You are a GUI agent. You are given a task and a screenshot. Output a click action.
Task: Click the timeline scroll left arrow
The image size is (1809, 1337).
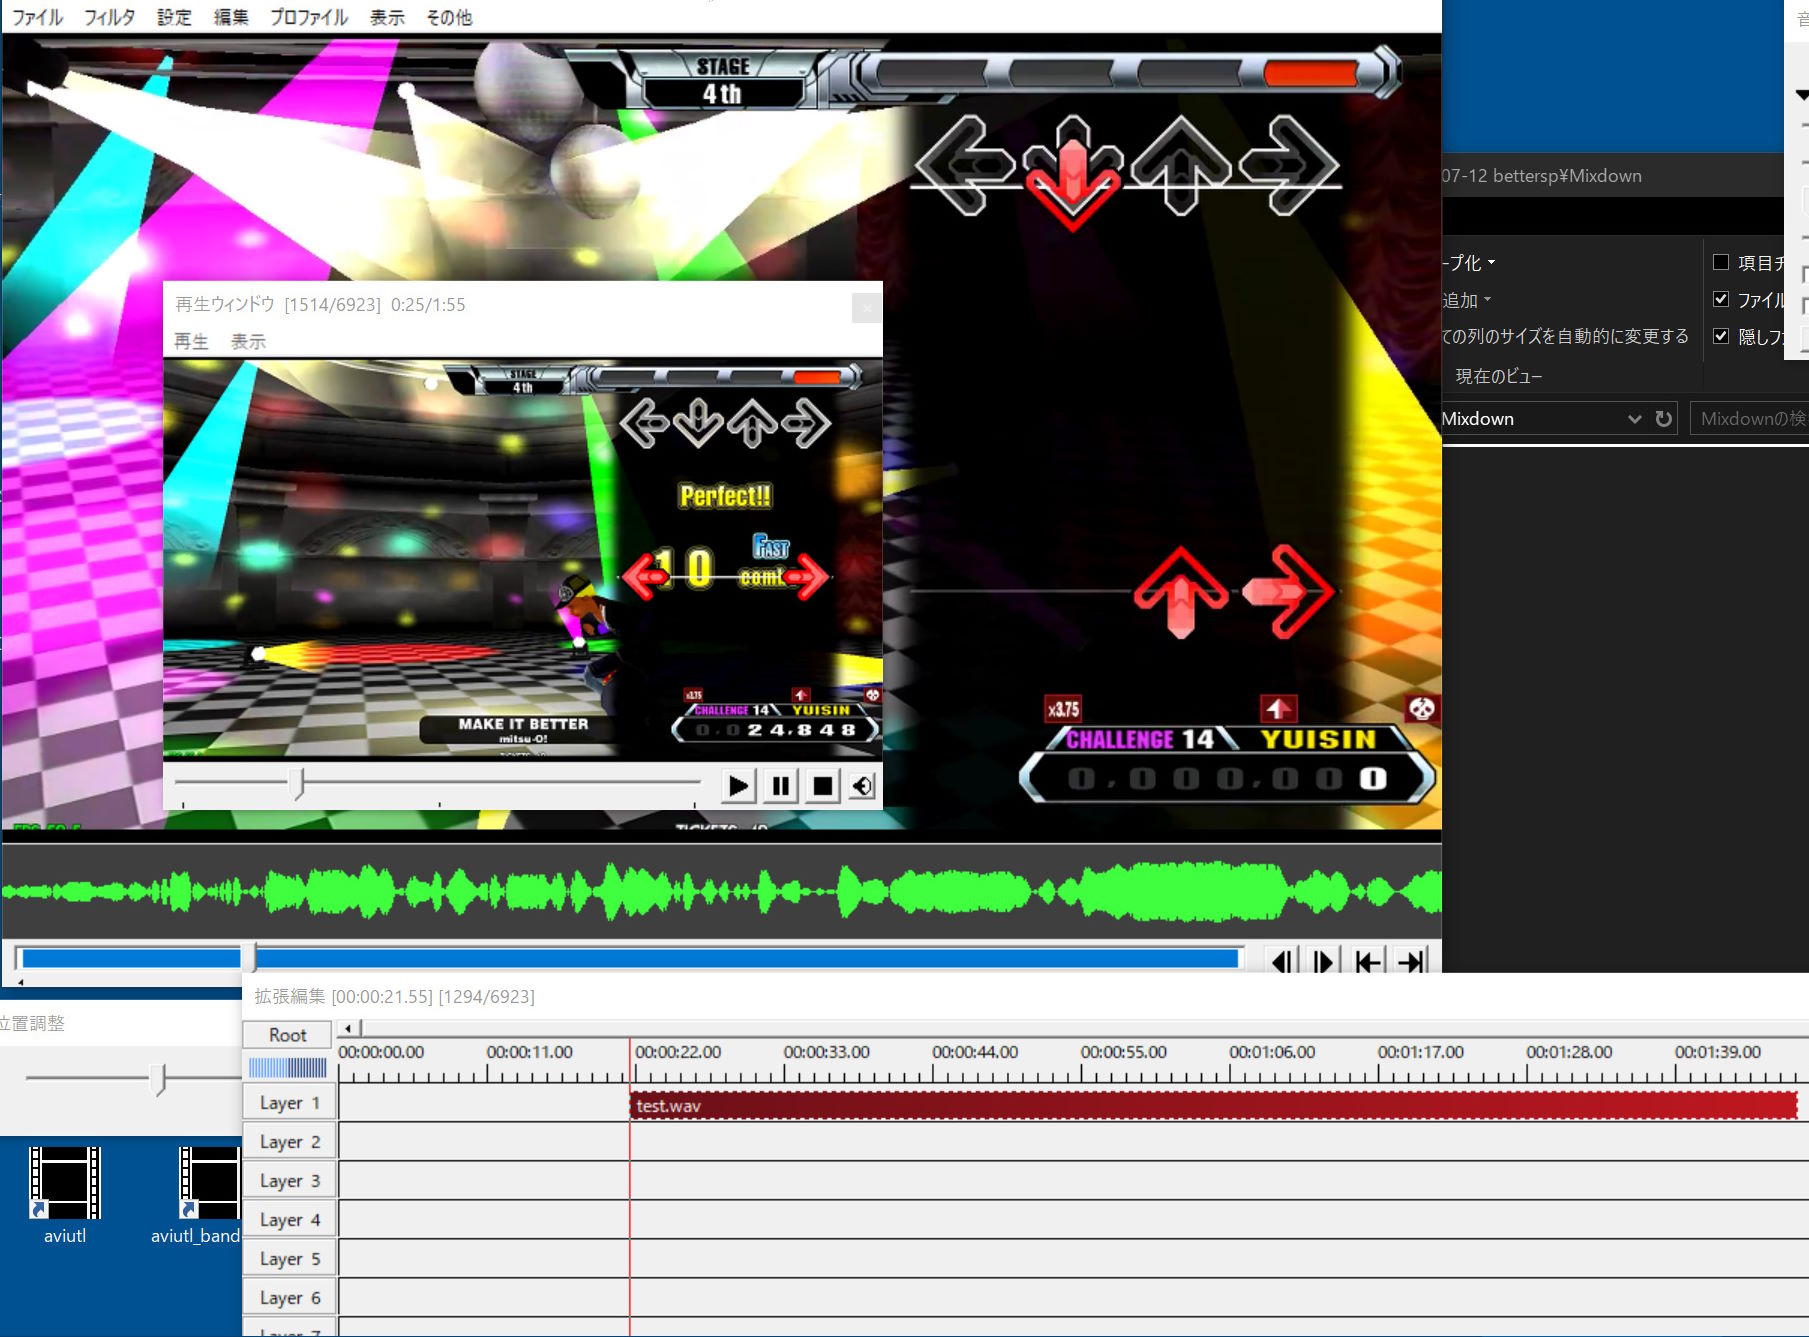pos(348,1028)
